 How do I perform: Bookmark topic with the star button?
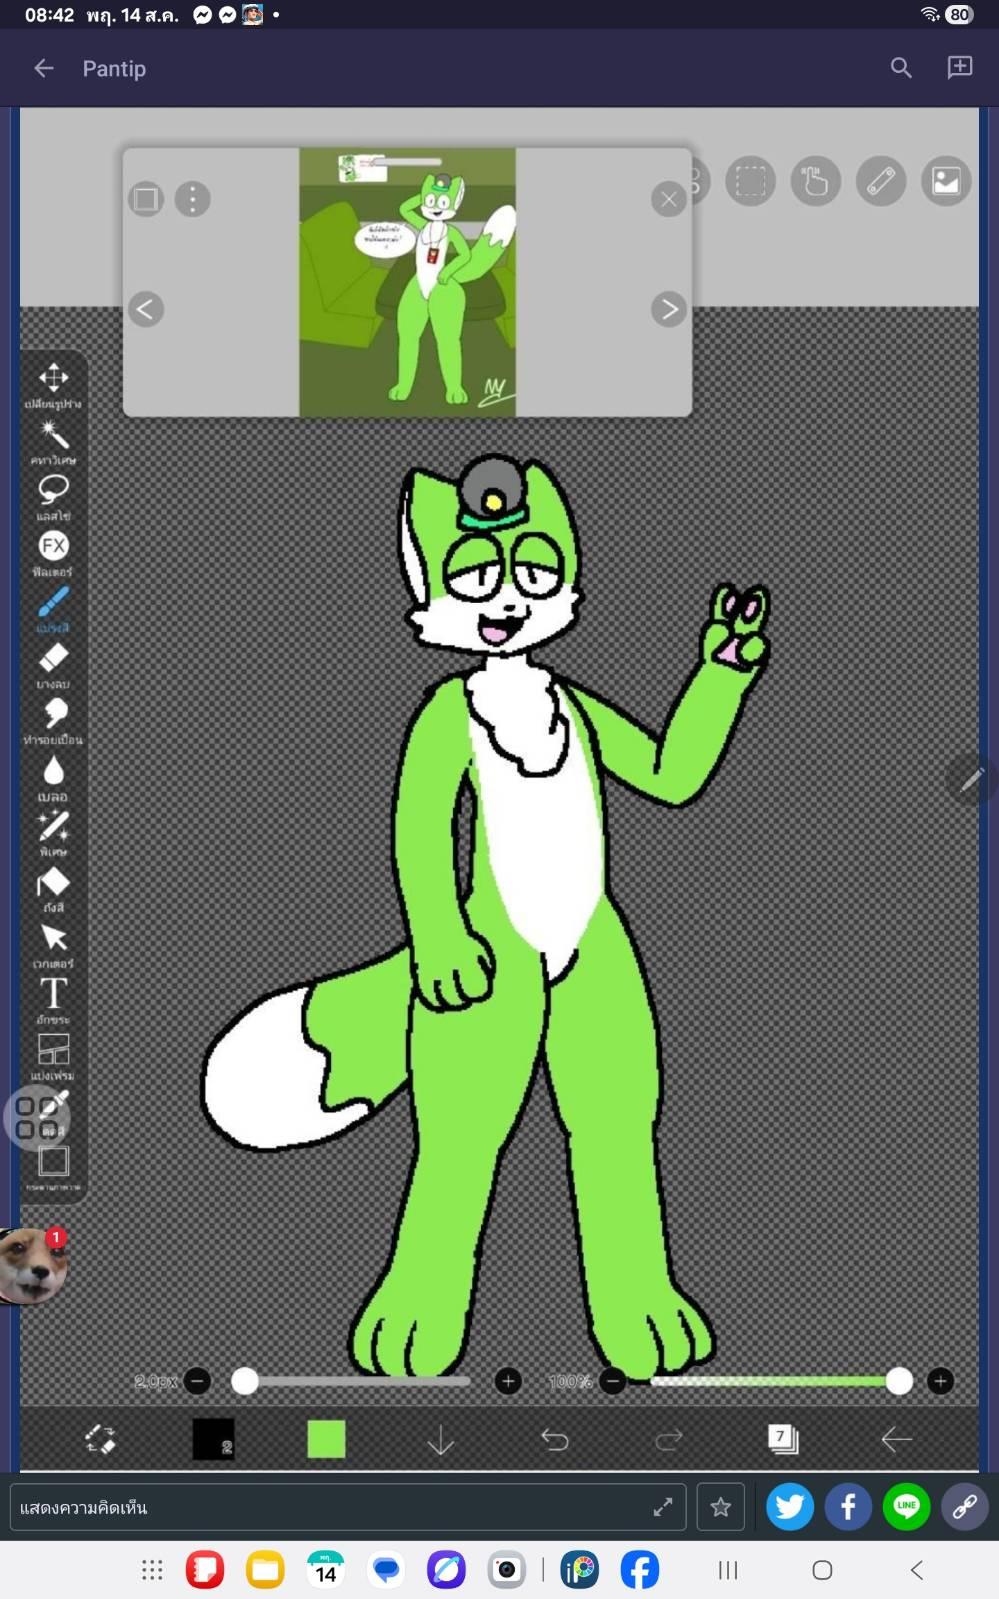pyautogui.click(x=720, y=1507)
